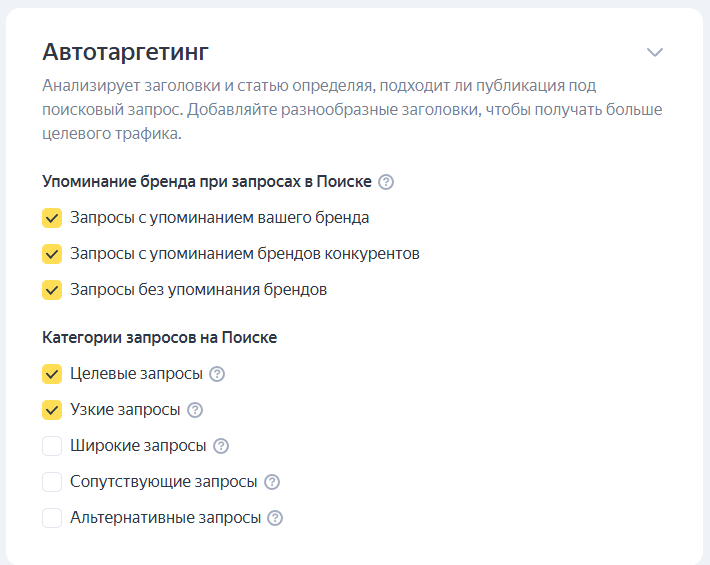Click the Широкие запросы label text

tap(138, 446)
